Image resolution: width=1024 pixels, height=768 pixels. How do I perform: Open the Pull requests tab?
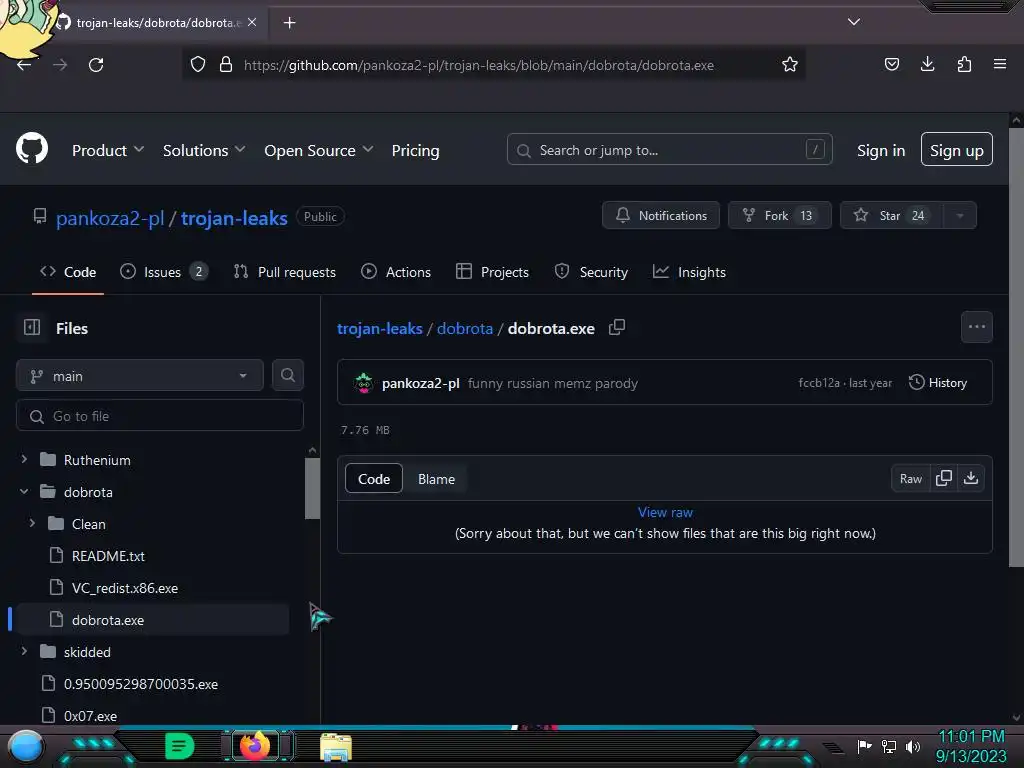[285, 272]
